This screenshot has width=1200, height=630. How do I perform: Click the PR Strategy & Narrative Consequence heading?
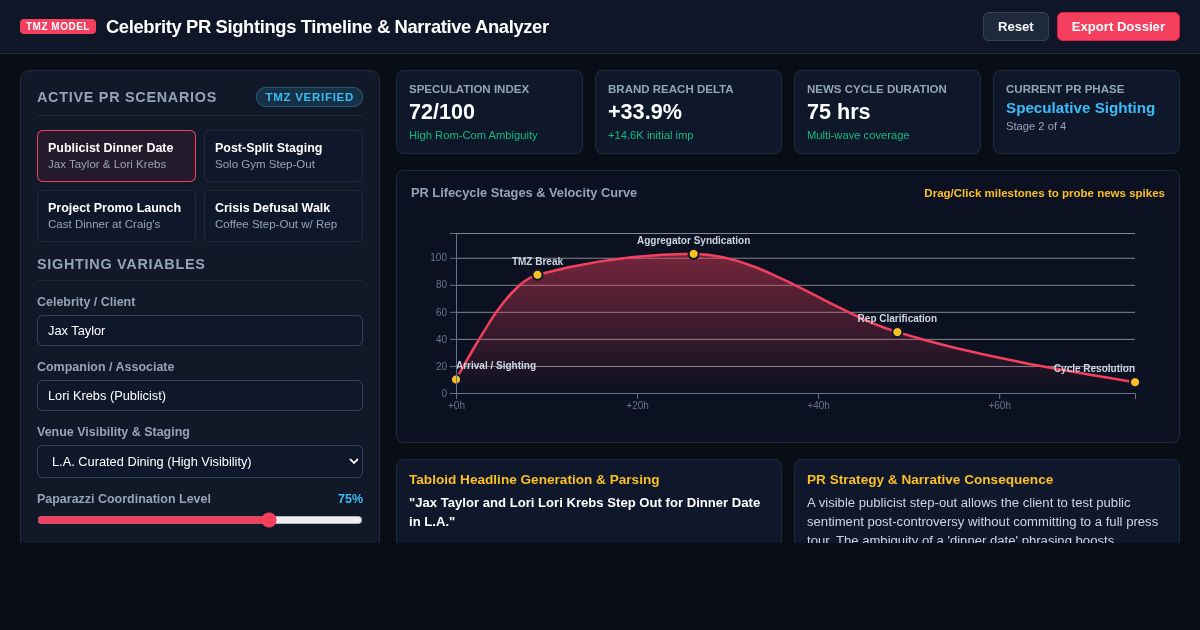coord(930,479)
